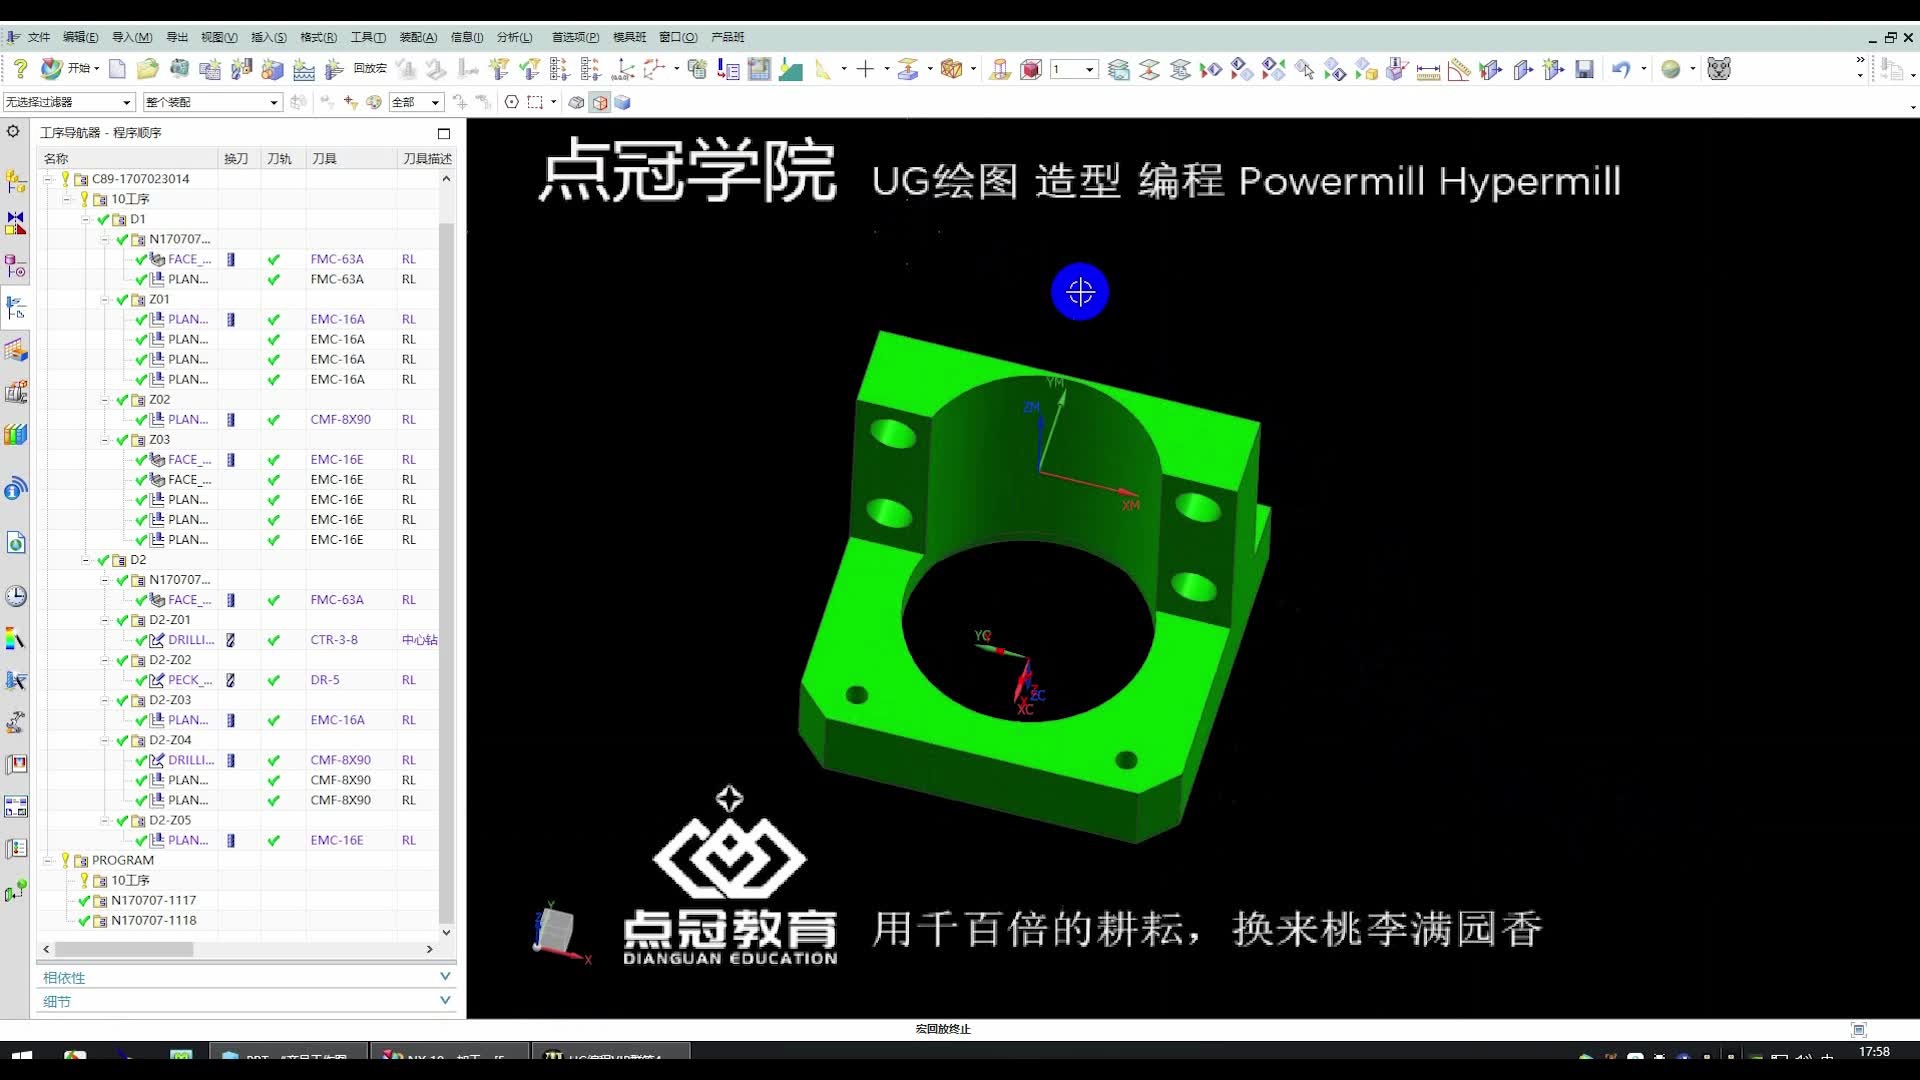Click the WCS coordinate system icon
The width and height of the screenshot is (1920, 1080).
[x=622, y=69]
